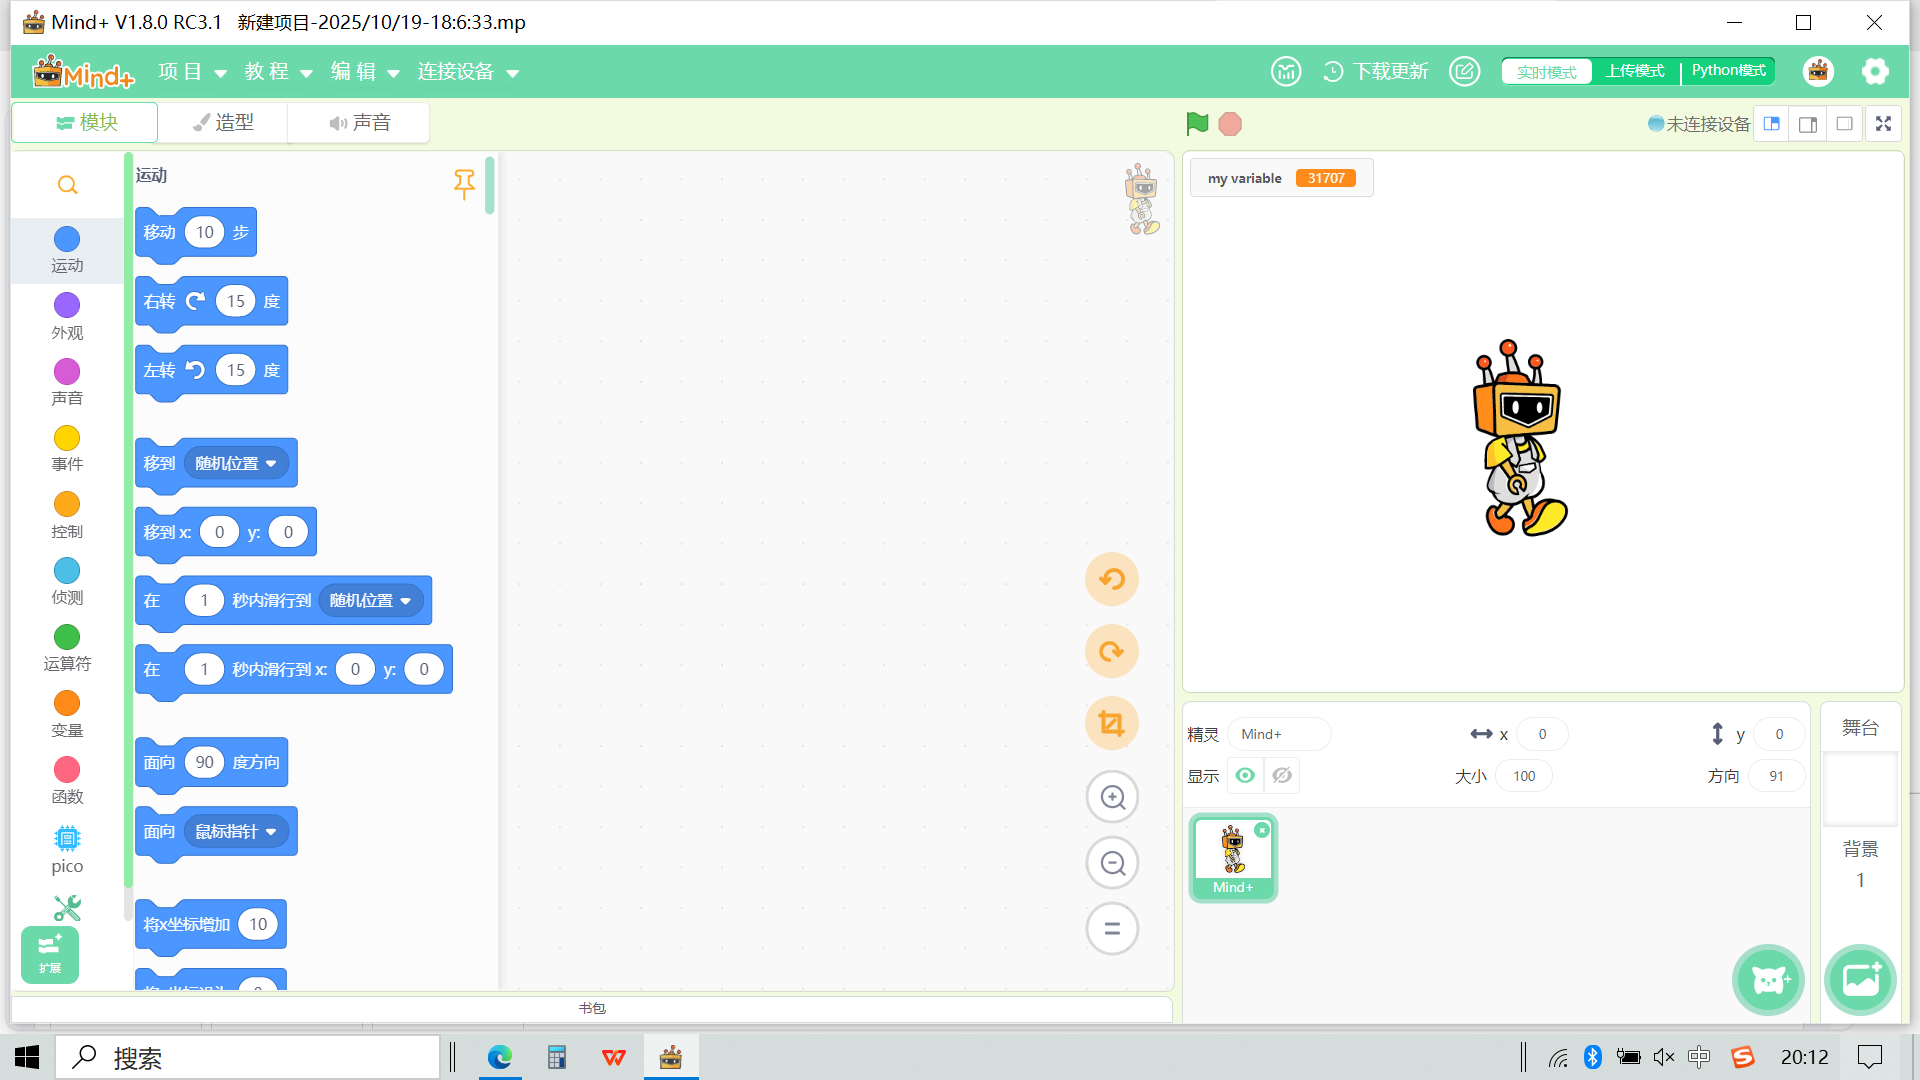Viewport: 1920px width, 1080px height.
Task: Click the red stop button
Action: pos(1230,124)
